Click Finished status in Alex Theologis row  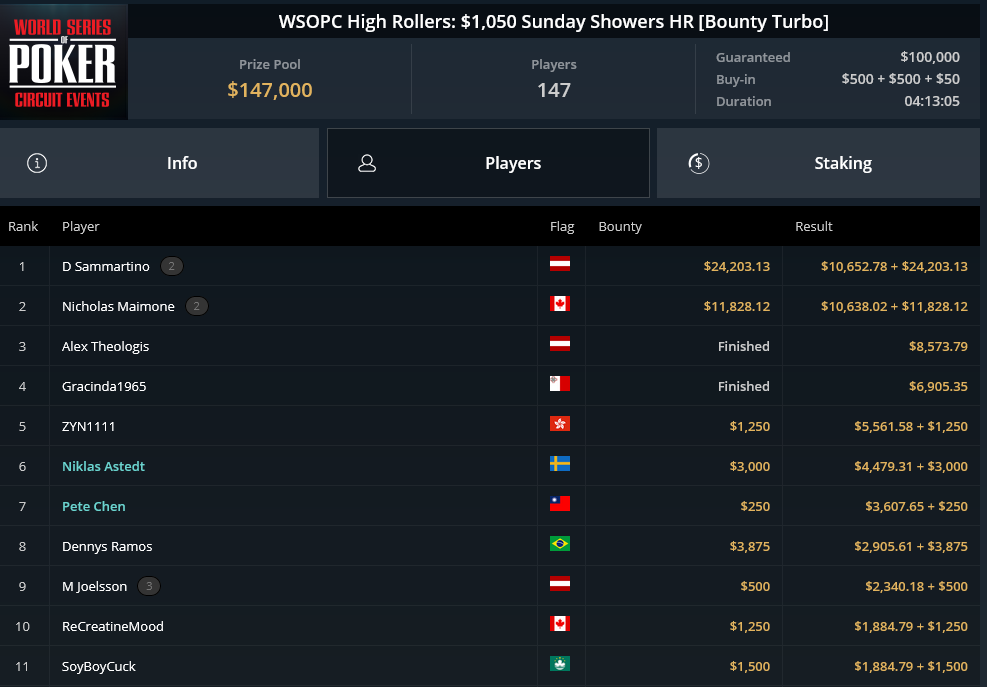coord(743,346)
